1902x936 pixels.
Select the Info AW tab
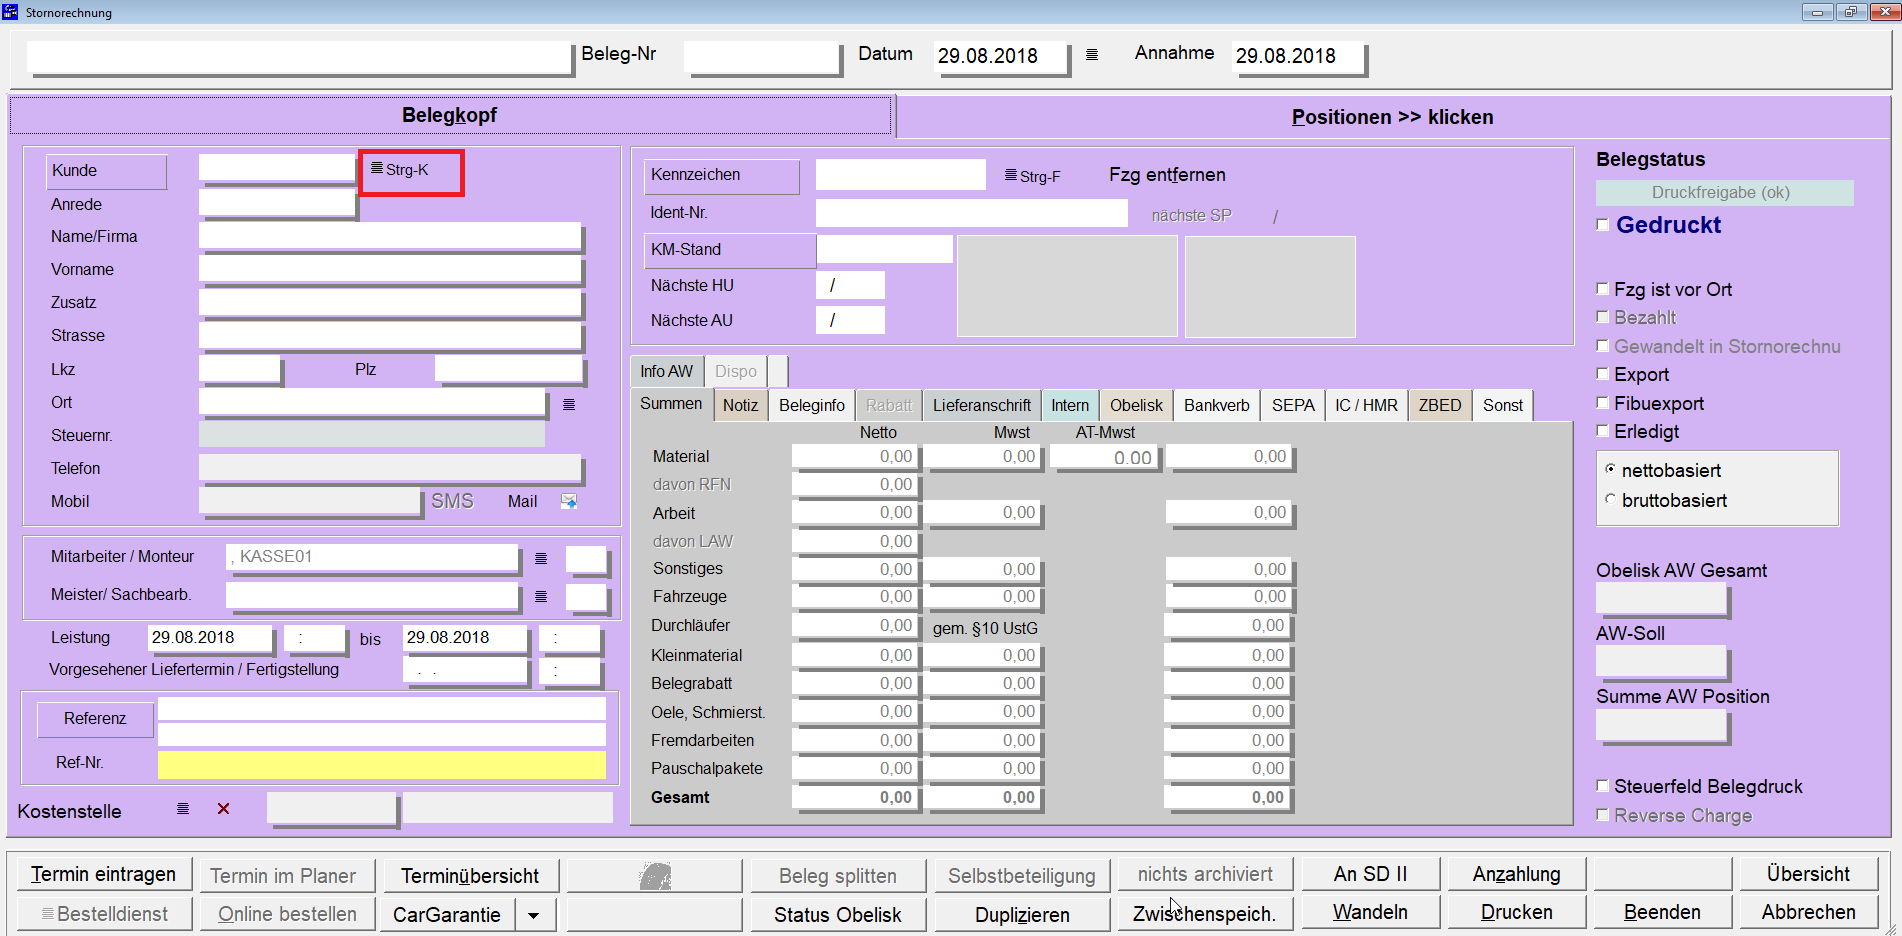(667, 371)
